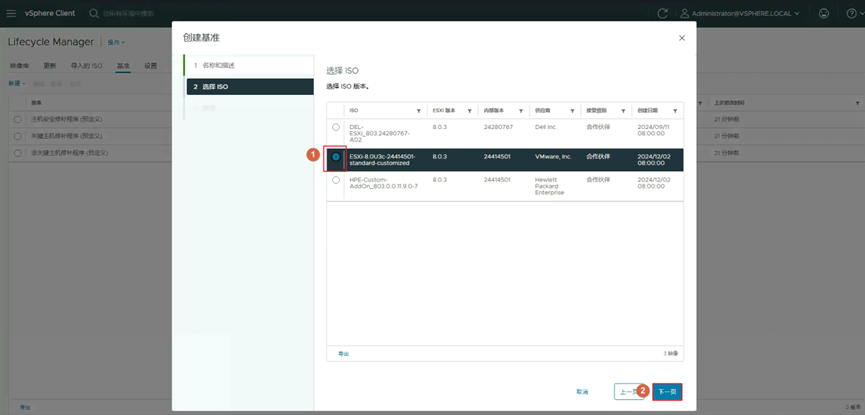Screen dimensions: 865x415
Task: Click filter icon in 上次修改时间 column header
Action: pyautogui.click(x=857, y=103)
